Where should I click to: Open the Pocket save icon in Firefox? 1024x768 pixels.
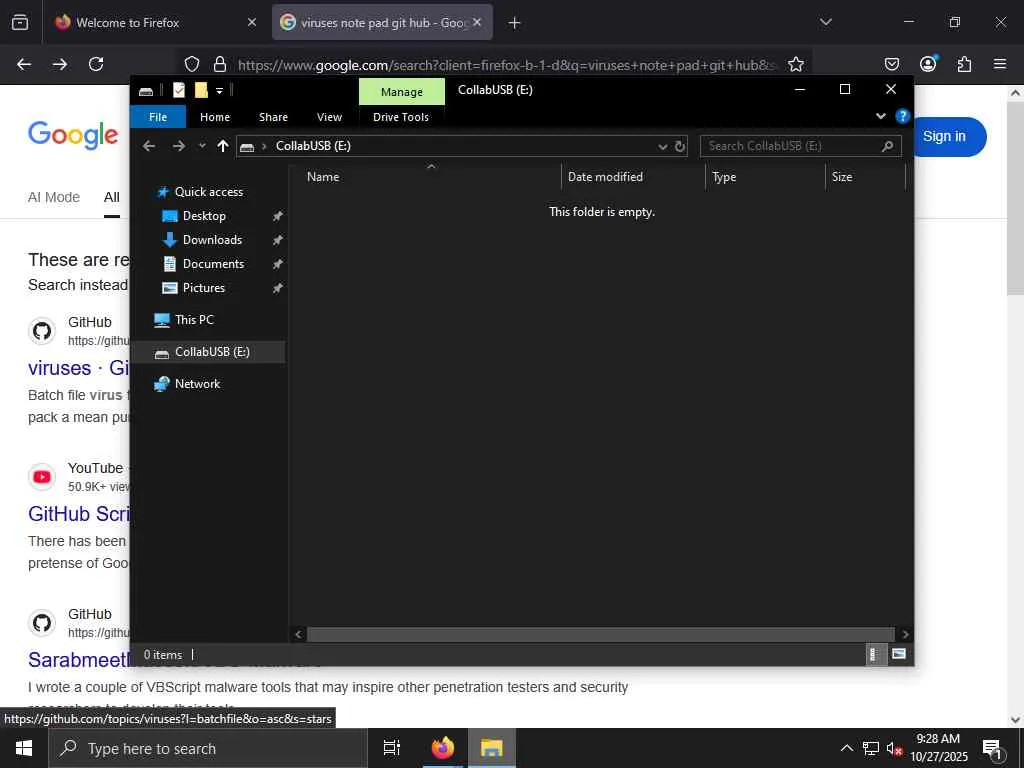[x=891, y=64]
